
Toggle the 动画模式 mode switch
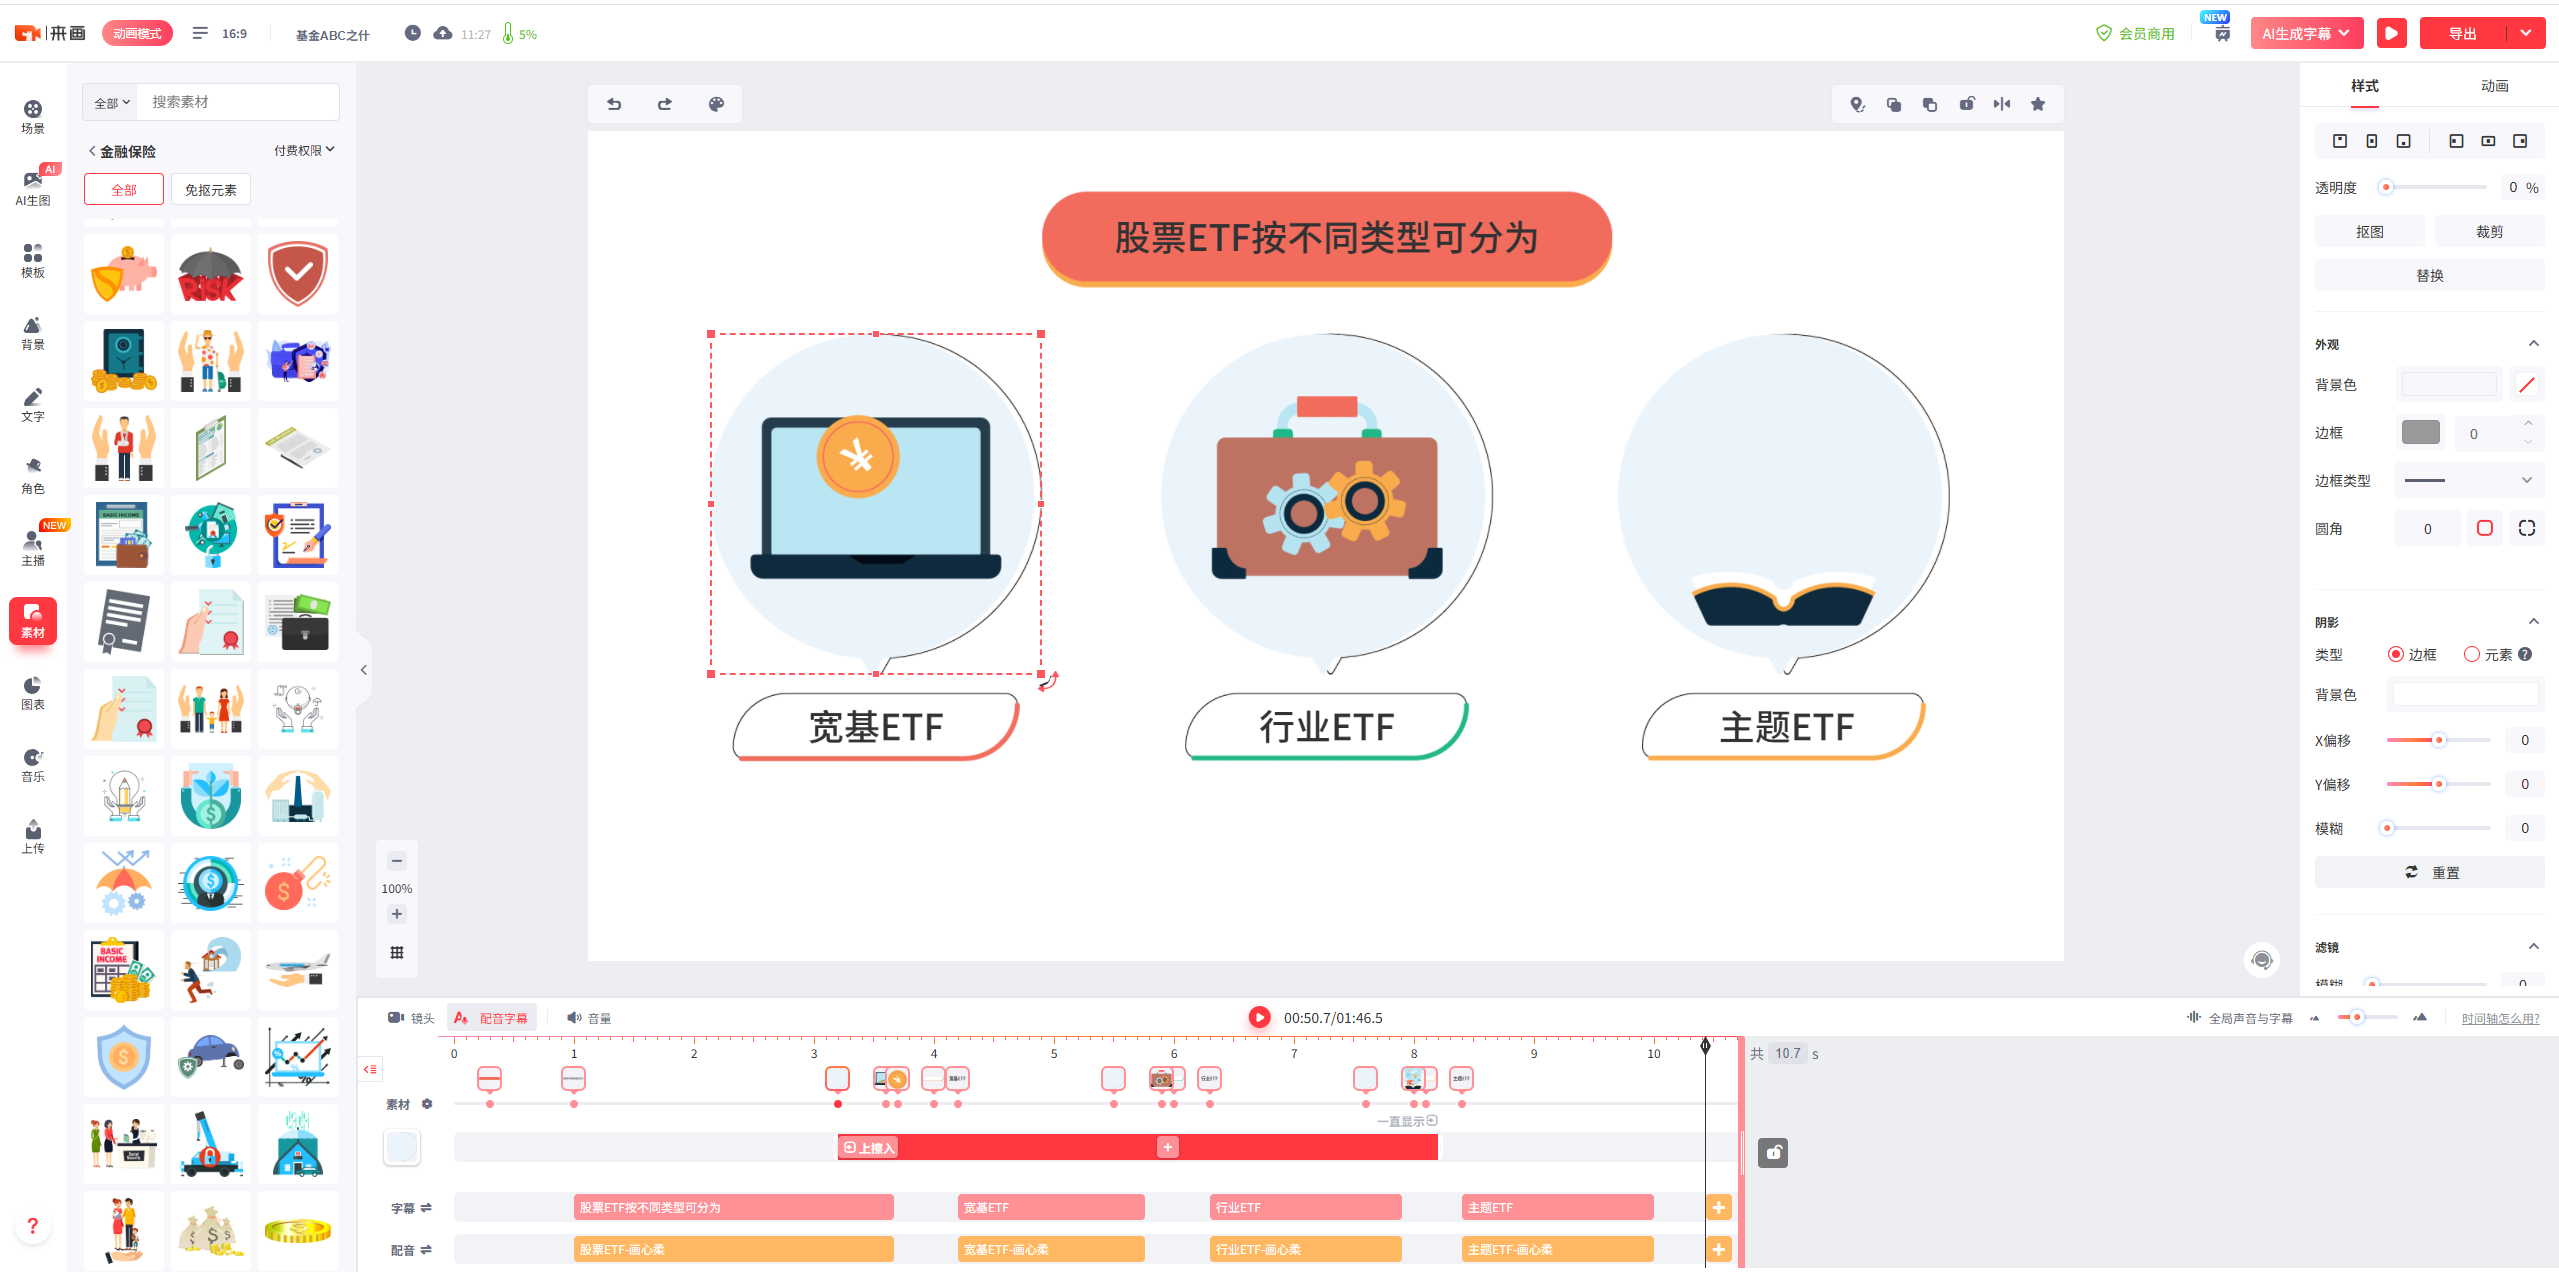pos(137,33)
